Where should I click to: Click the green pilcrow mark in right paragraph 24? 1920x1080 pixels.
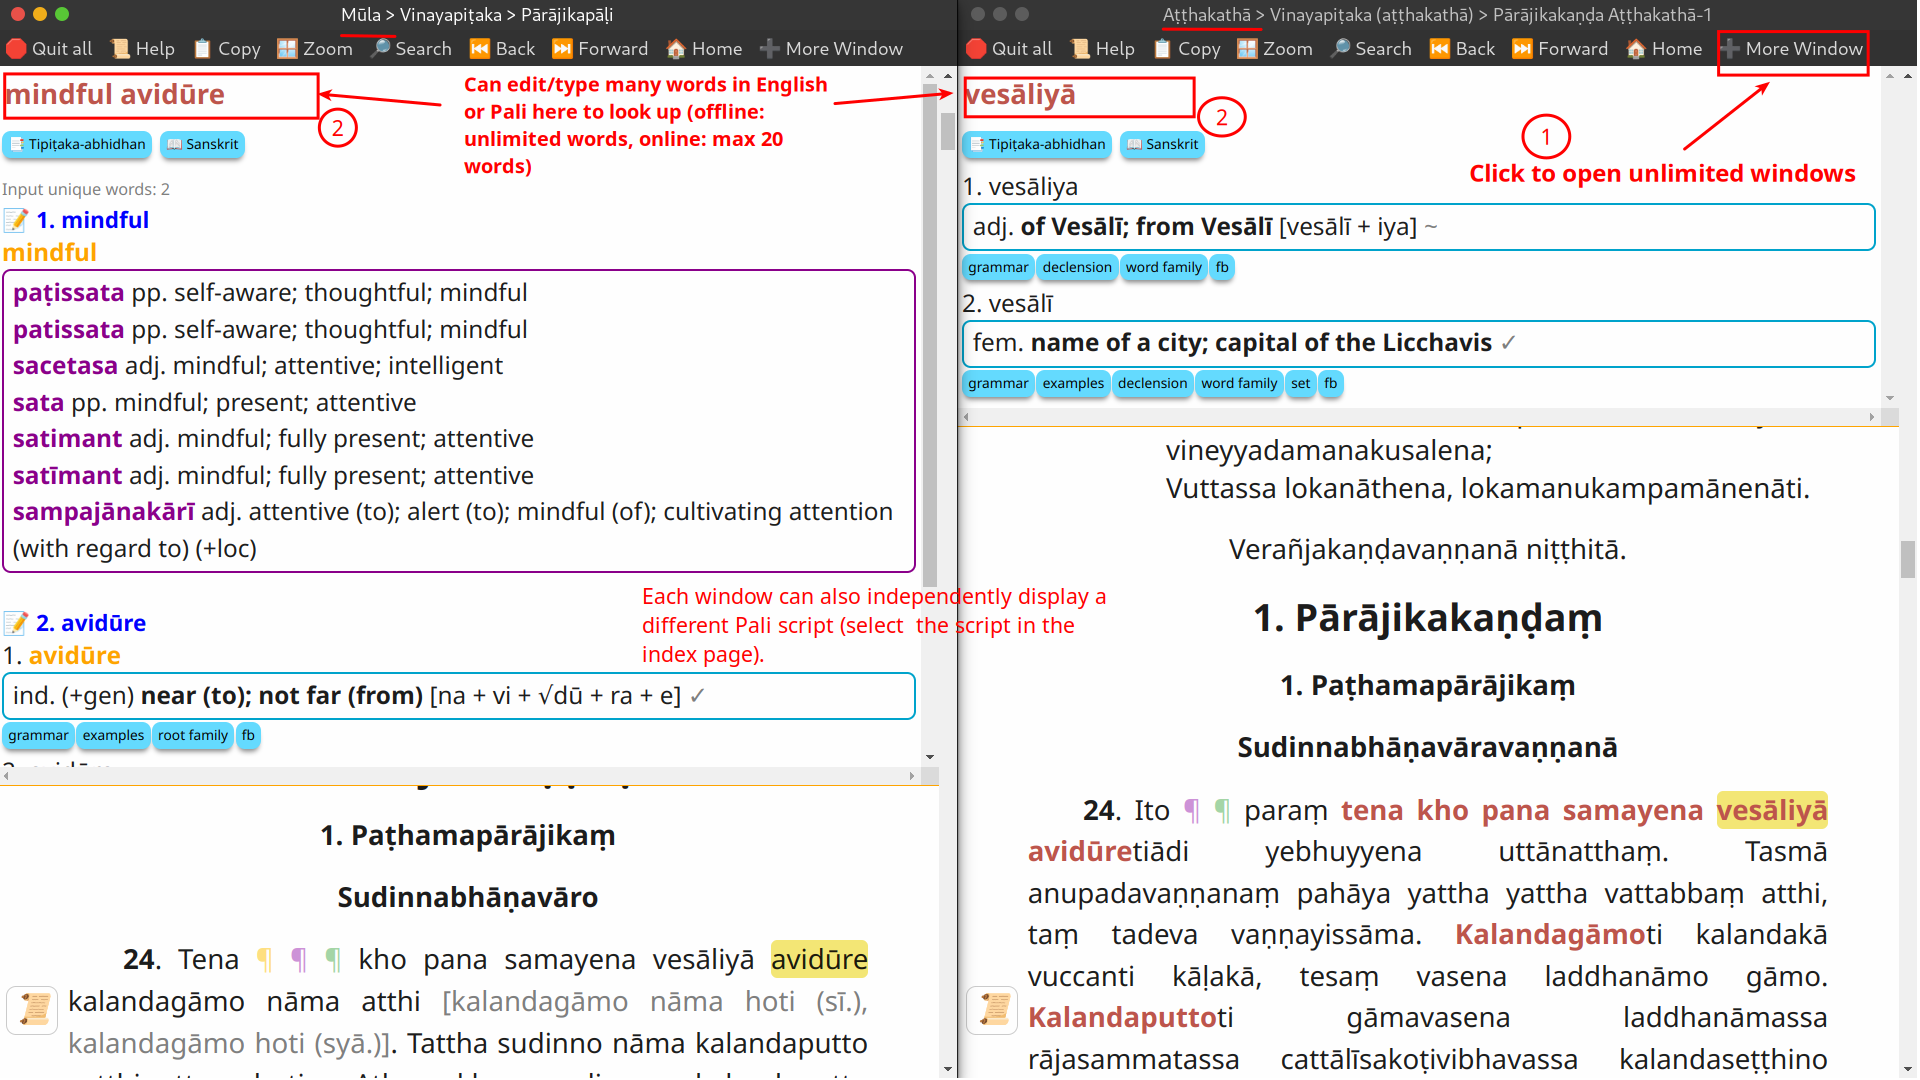pyautogui.click(x=1222, y=811)
